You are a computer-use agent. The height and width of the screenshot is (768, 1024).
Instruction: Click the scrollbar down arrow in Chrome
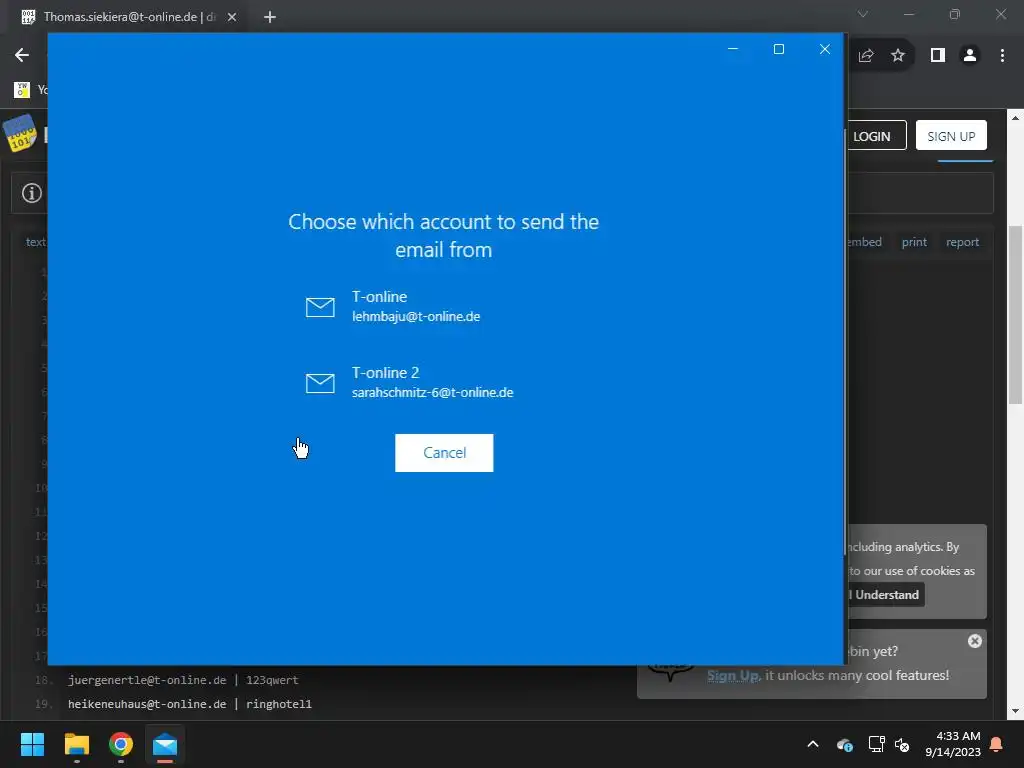pyautogui.click(x=1015, y=711)
